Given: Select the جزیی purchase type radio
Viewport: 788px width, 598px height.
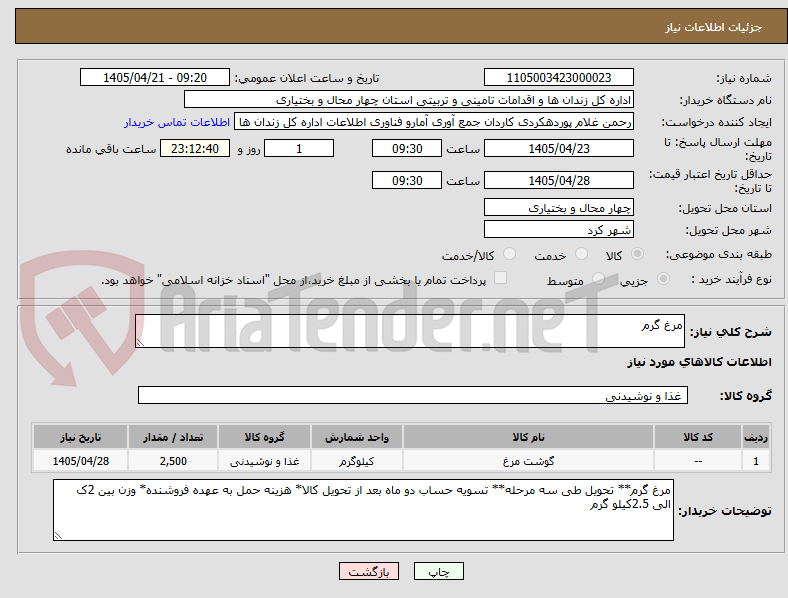Looking at the screenshot, I should coord(663,278).
